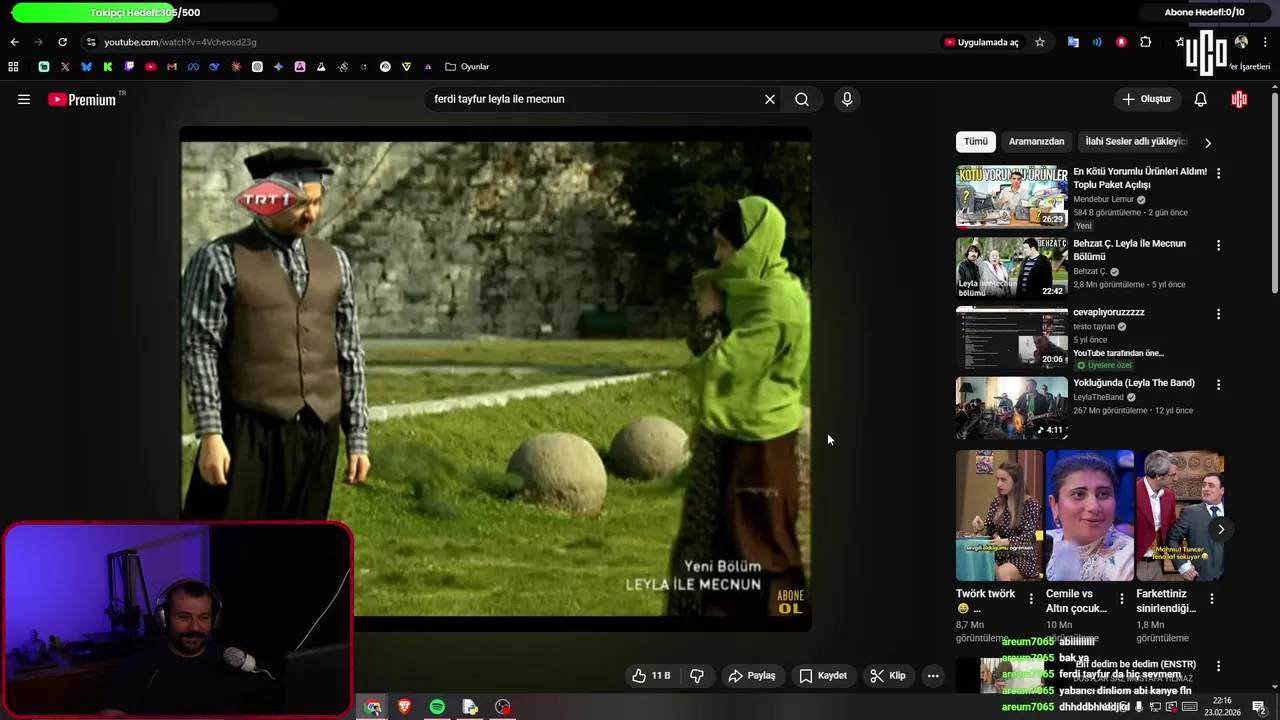The height and width of the screenshot is (720, 1280).
Task: Click the YouTube search input field
Action: 595,99
